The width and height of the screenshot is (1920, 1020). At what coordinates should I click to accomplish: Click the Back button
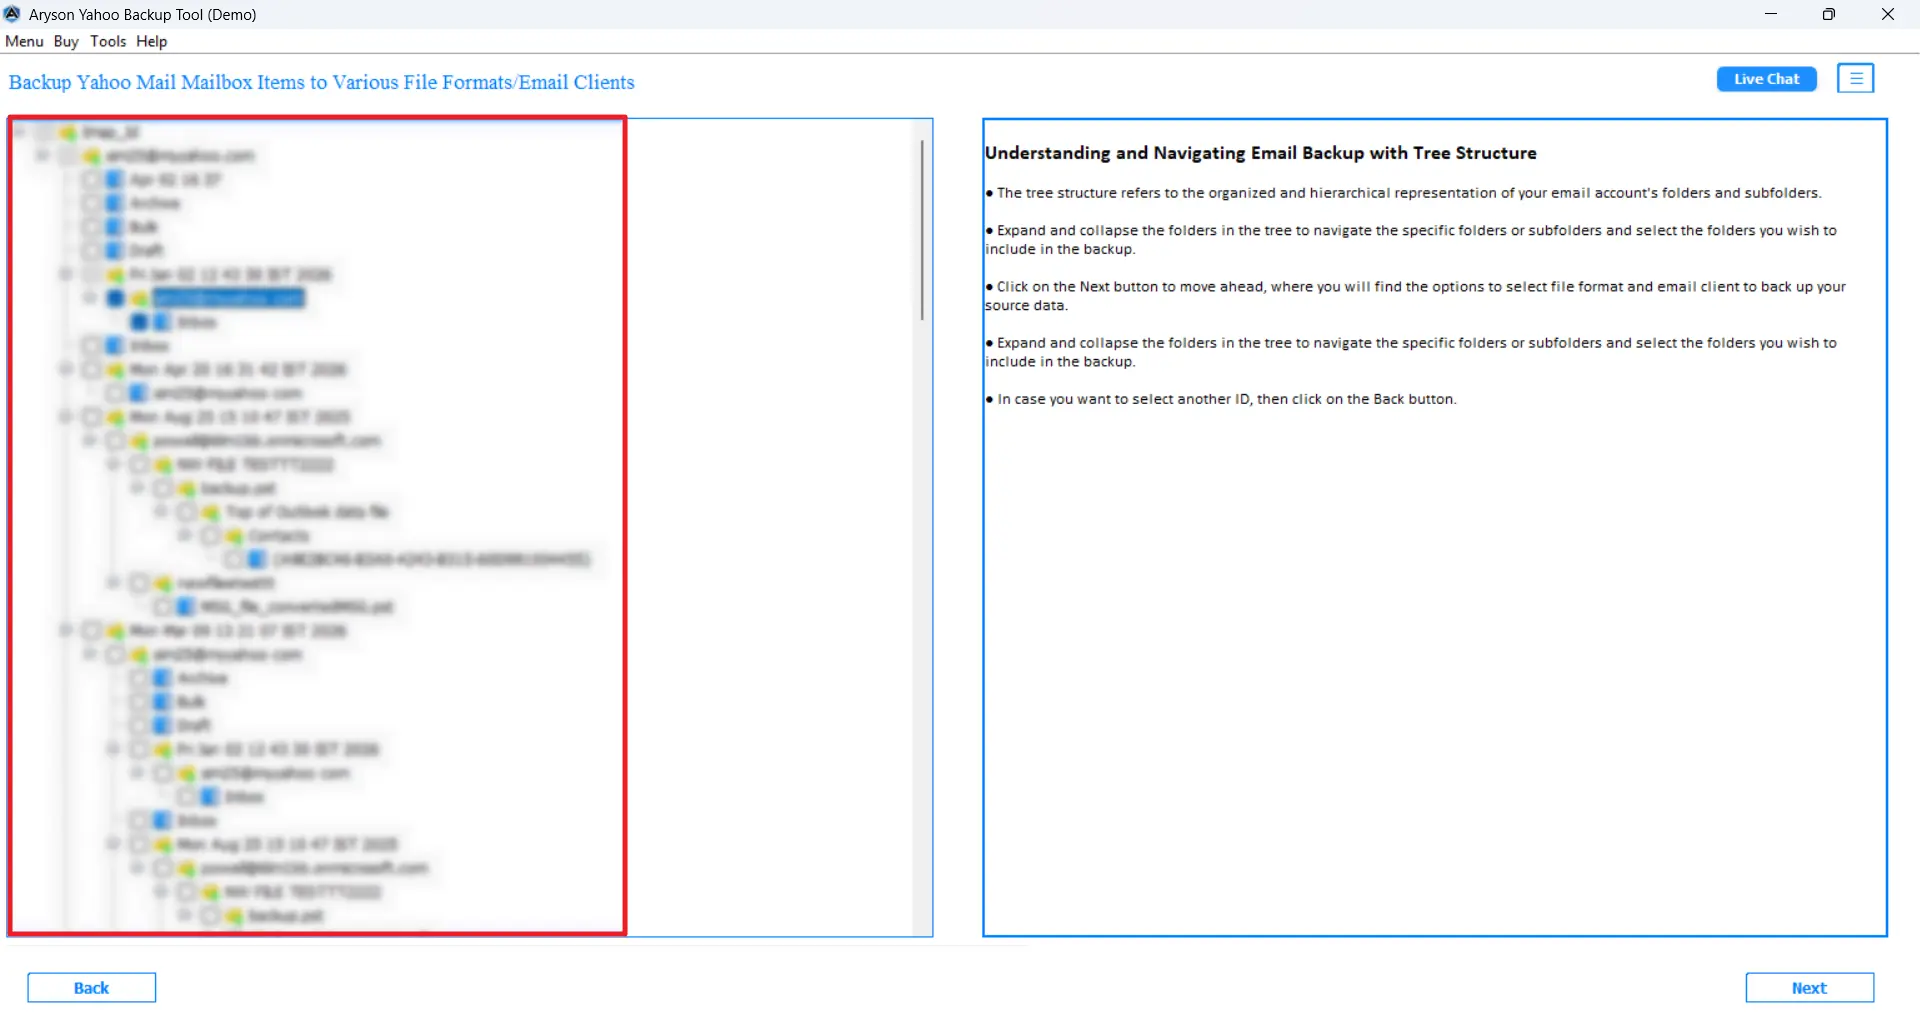tap(91, 987)
